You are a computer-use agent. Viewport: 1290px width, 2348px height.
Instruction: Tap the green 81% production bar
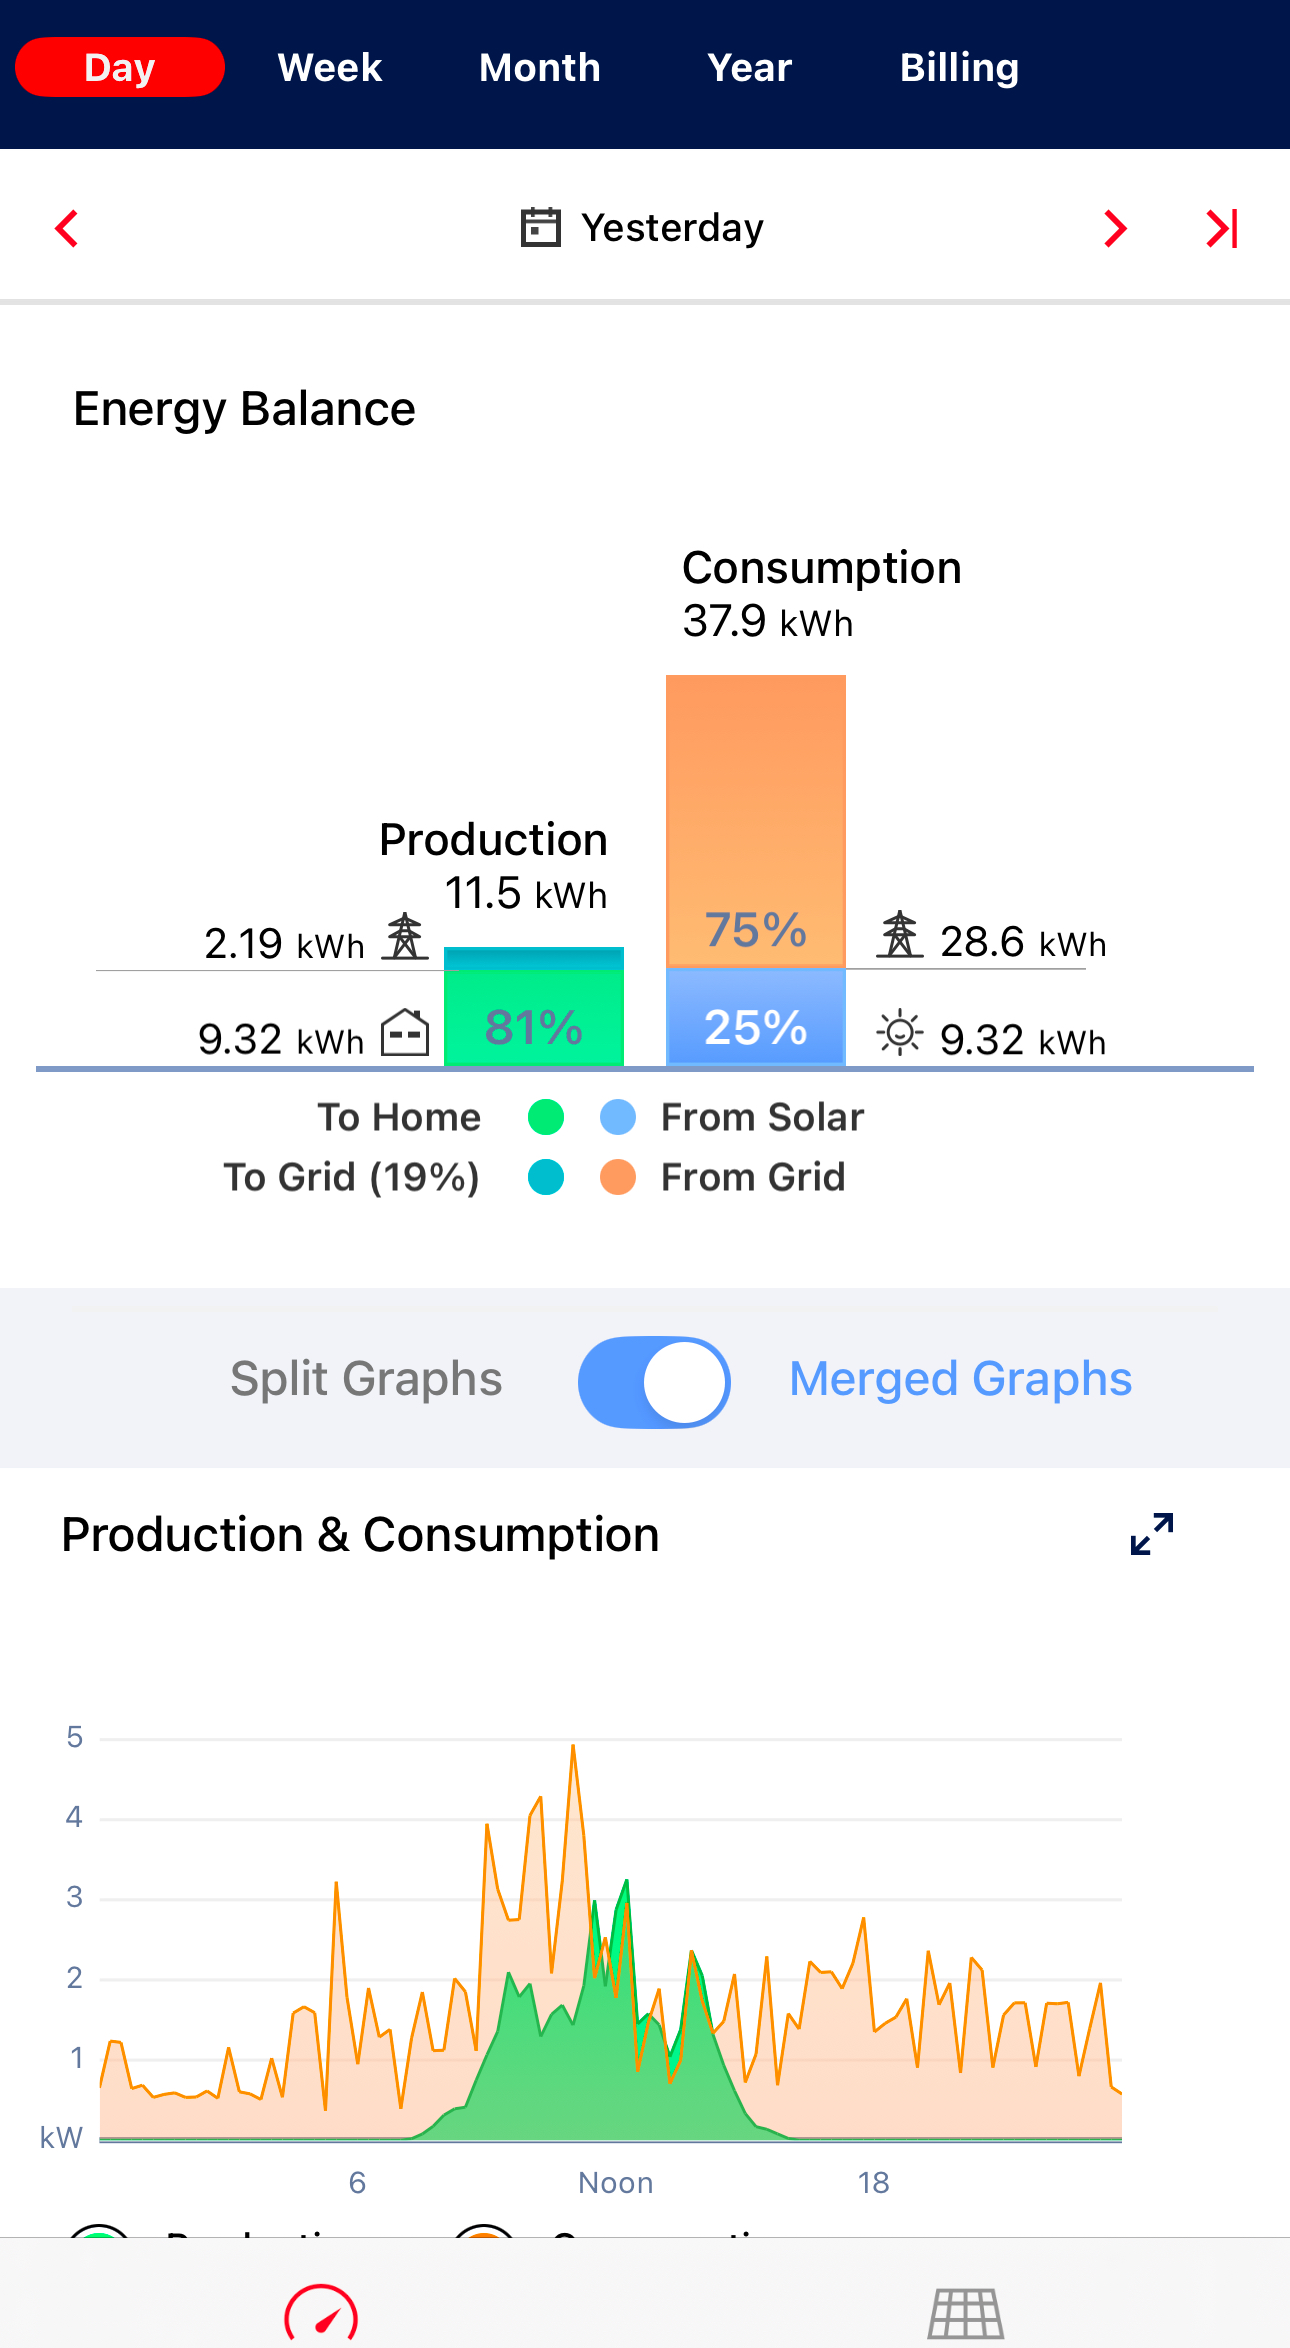click(x=533, y=1020)
